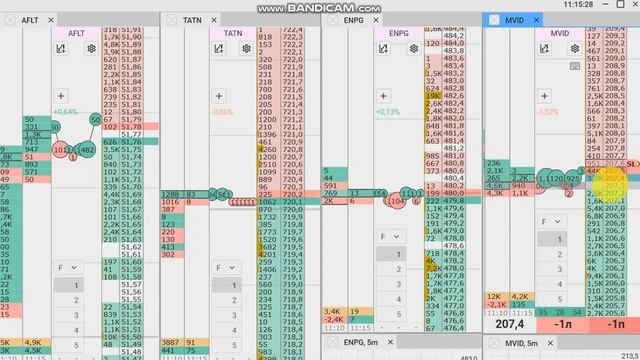
Task: Close the ENPG tab
Action: 376,20
